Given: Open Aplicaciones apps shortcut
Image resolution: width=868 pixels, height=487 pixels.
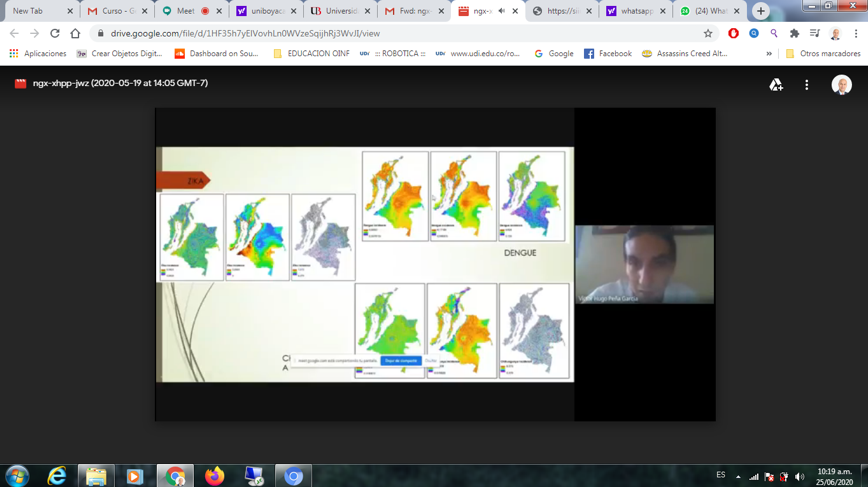Looking at the screenshot, I should click(38, 54).
